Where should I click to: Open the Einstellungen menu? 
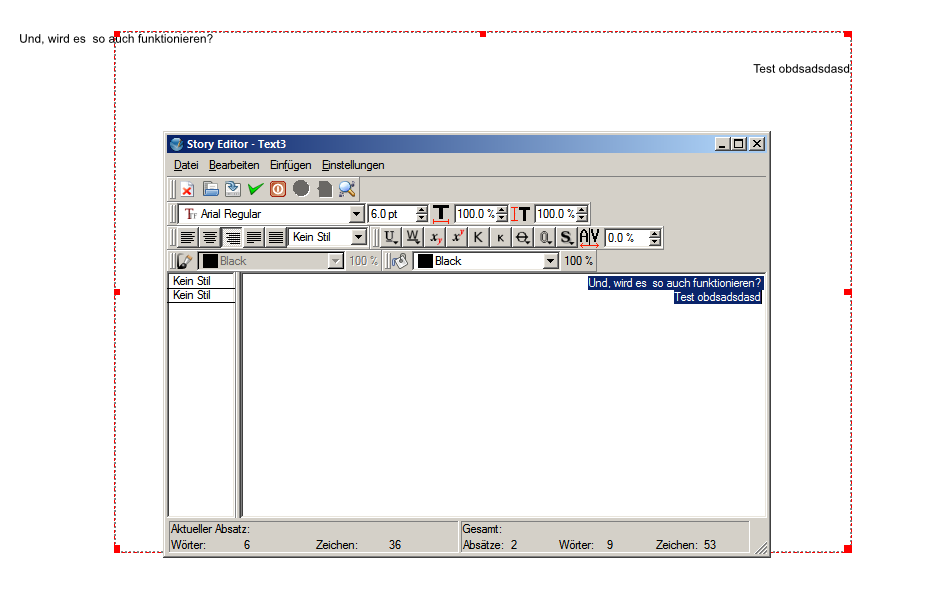point(353,165)
